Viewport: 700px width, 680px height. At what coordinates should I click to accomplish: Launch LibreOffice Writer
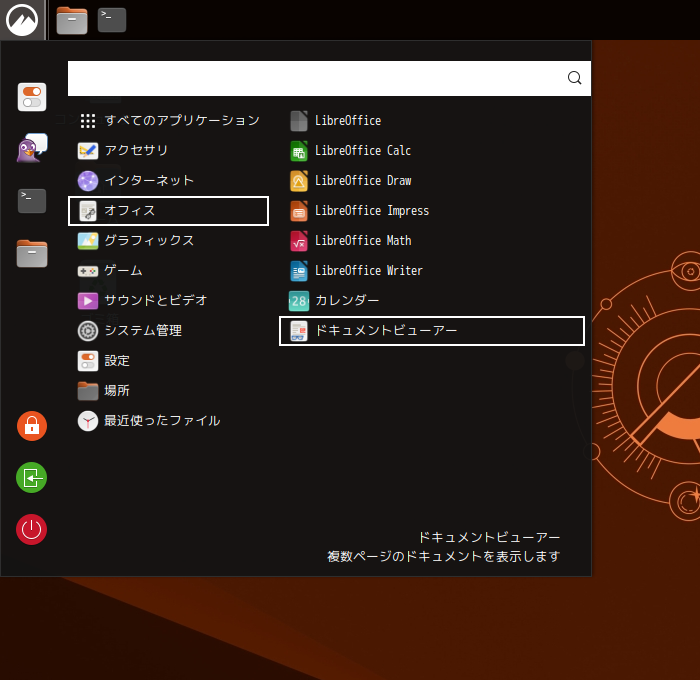click(x=432, y=271)
